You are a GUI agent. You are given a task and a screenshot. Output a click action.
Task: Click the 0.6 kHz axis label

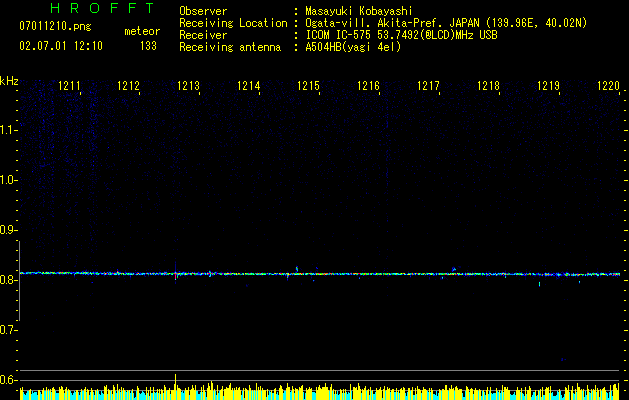tap(8, 380)
